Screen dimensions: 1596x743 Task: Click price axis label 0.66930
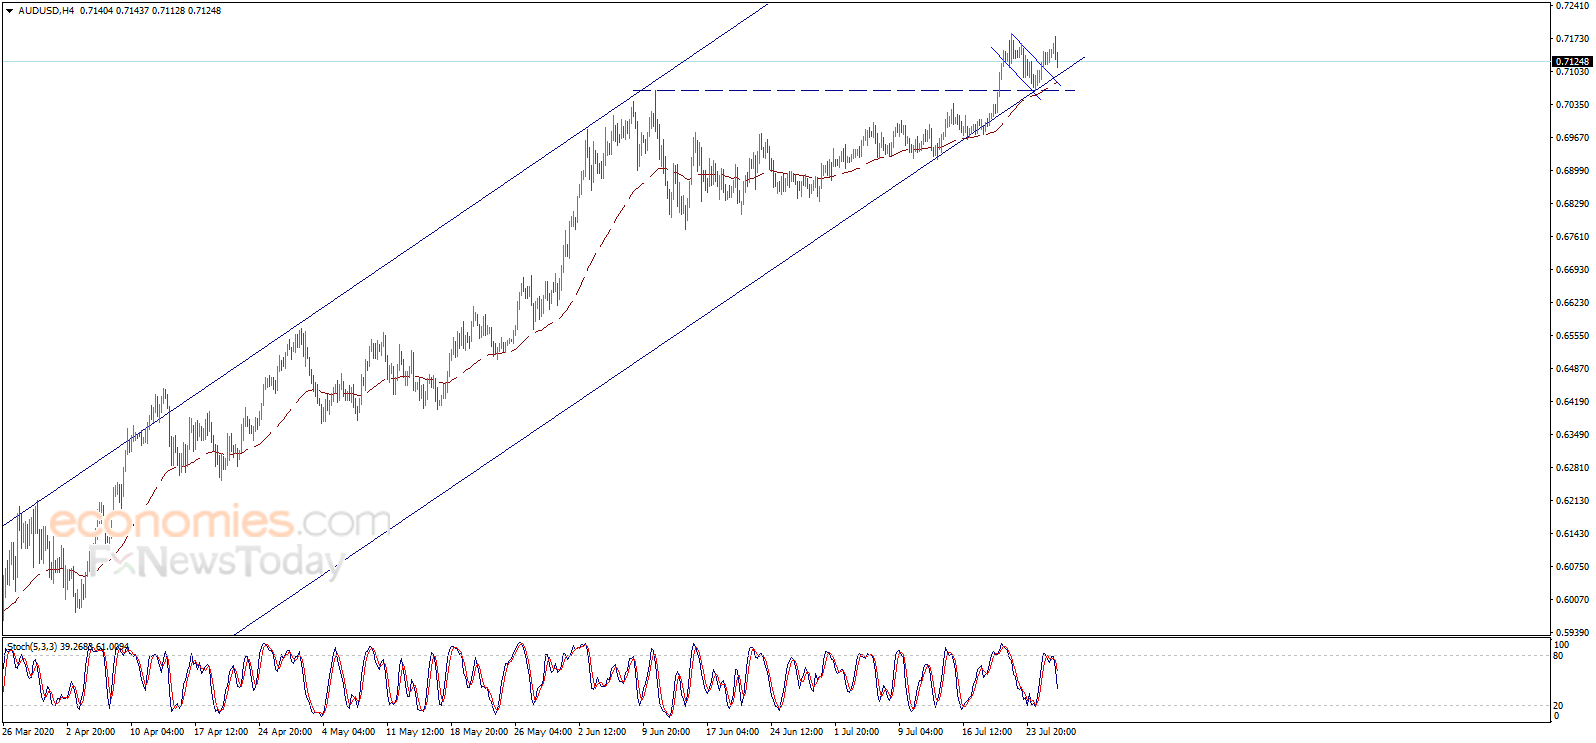(x=1573, y=270)
